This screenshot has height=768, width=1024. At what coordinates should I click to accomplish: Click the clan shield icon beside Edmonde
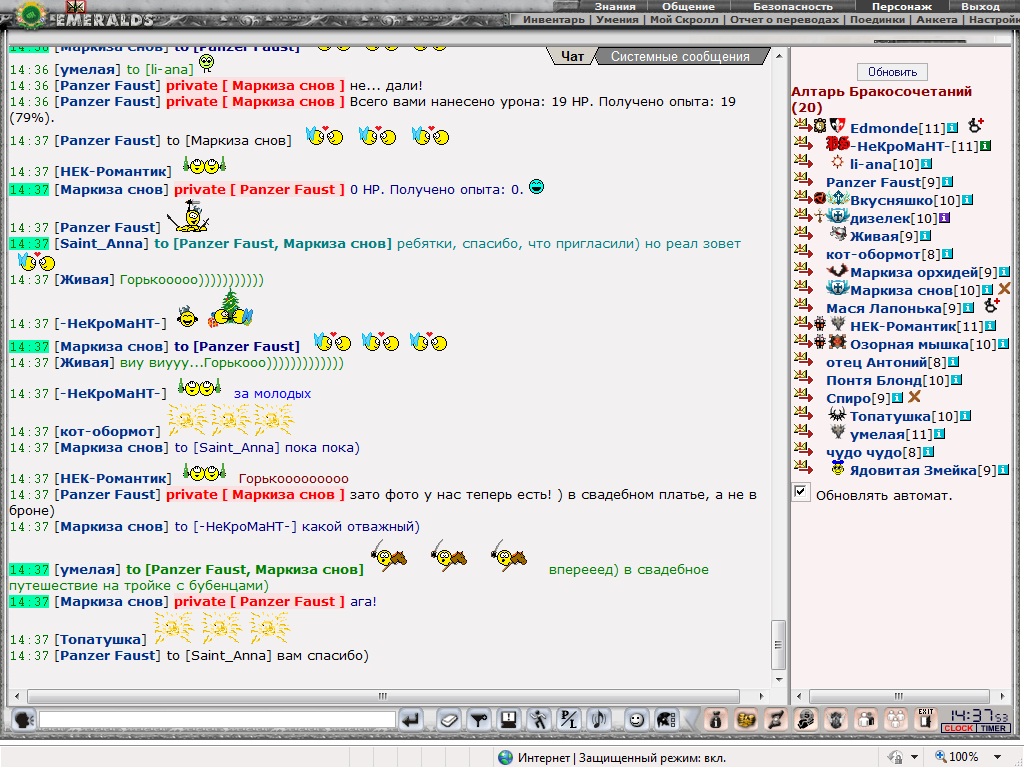838,125
